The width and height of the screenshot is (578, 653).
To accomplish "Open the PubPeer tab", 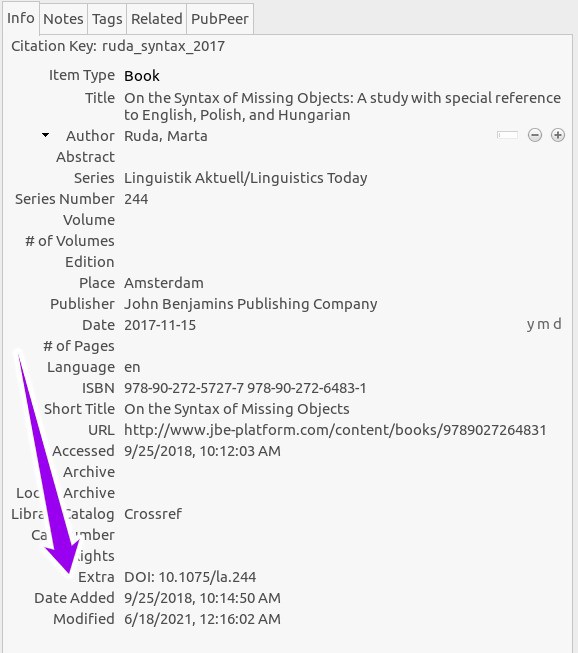I will (x=219, y=19).
